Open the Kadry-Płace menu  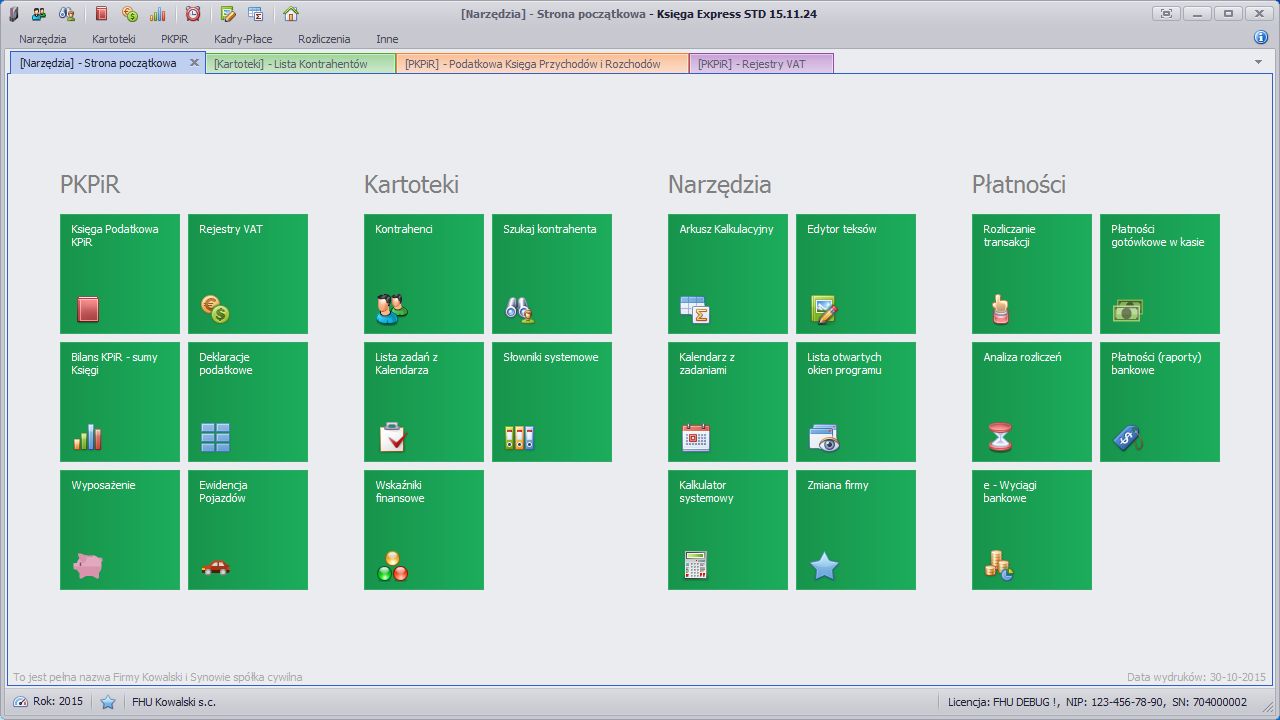tap(243, 39)
